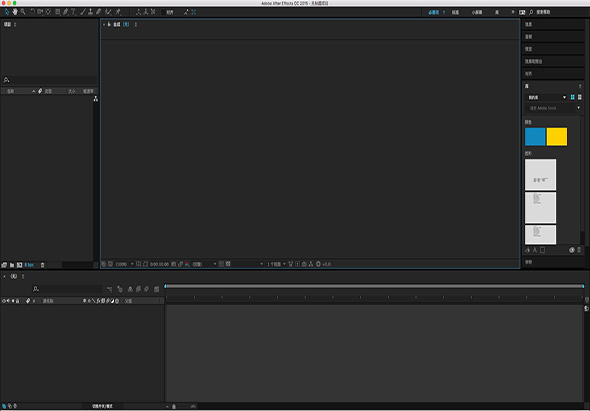The height and width of the screenshot is (411, 590).
Task: Choose the View Axis mode icon
Action: (x=153, y=12)
